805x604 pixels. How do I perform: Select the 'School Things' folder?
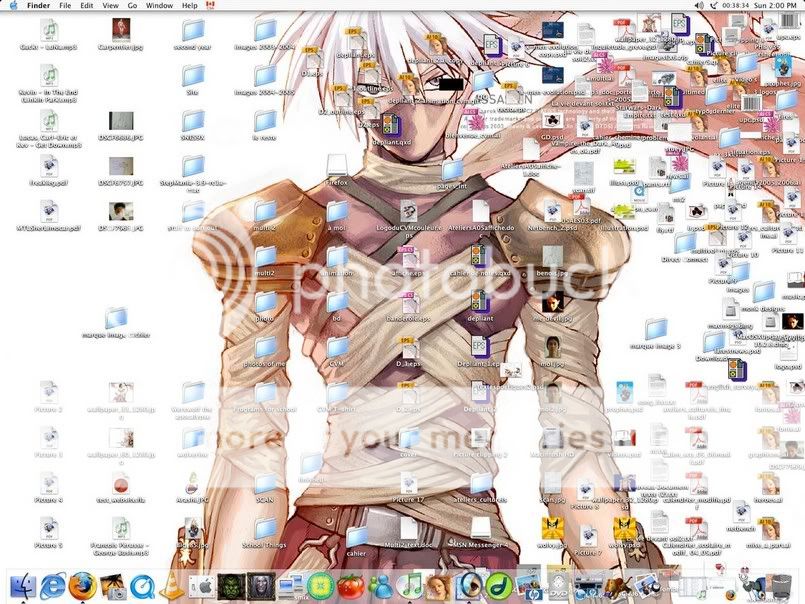[265, 528]
